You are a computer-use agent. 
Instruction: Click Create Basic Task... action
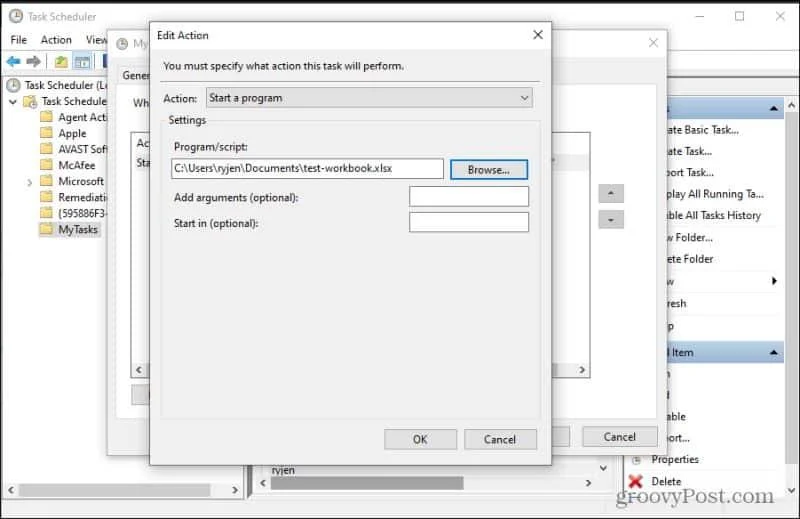(x=703, y=130)
